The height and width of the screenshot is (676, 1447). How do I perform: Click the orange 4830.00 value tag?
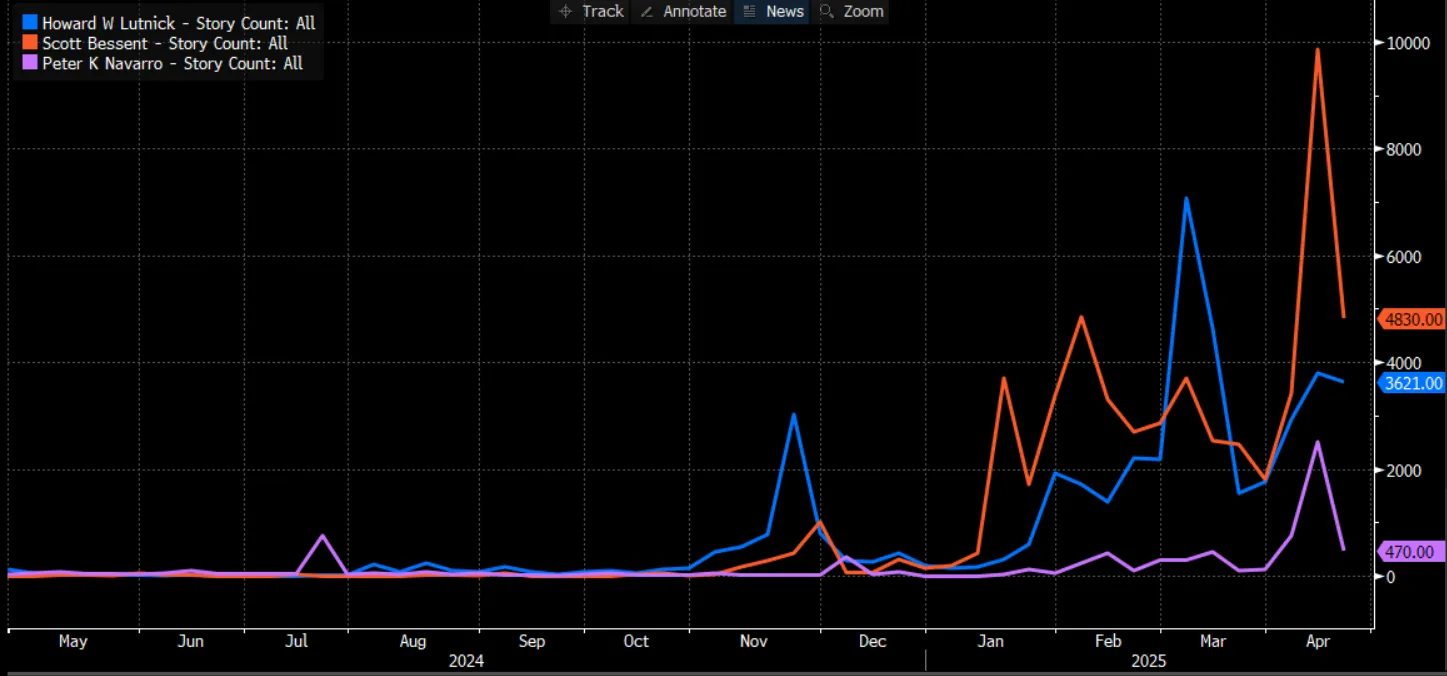pos(1413,319)
